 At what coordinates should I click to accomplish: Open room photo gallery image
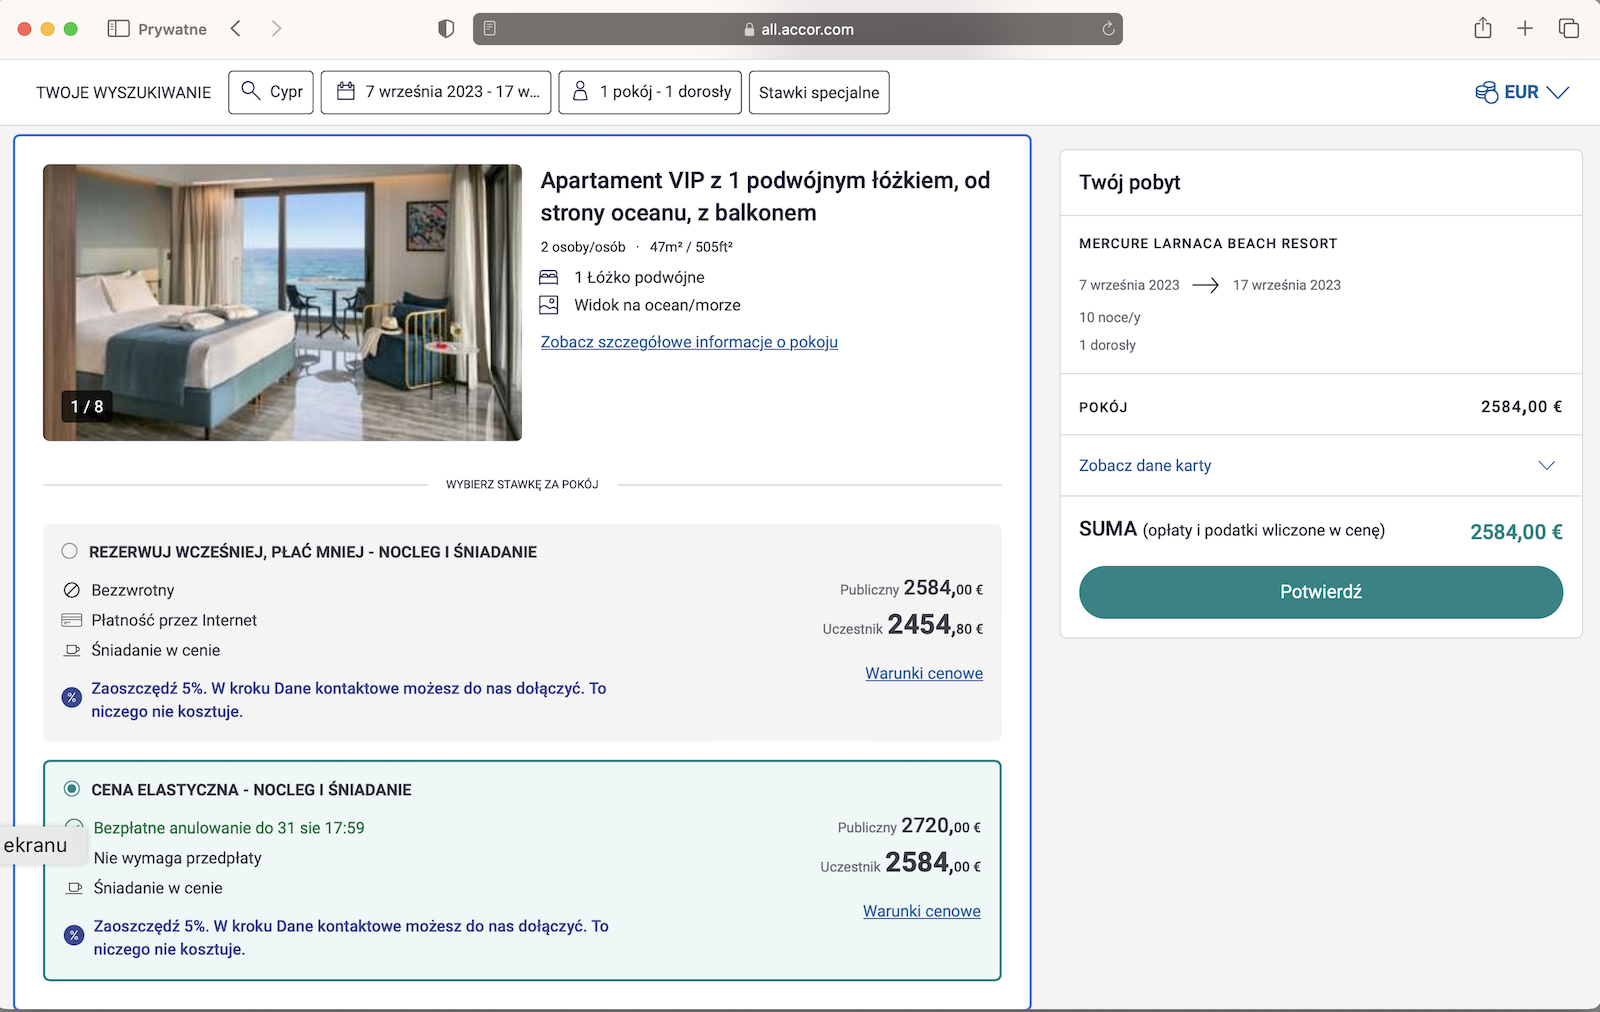(x=282, y=302)
